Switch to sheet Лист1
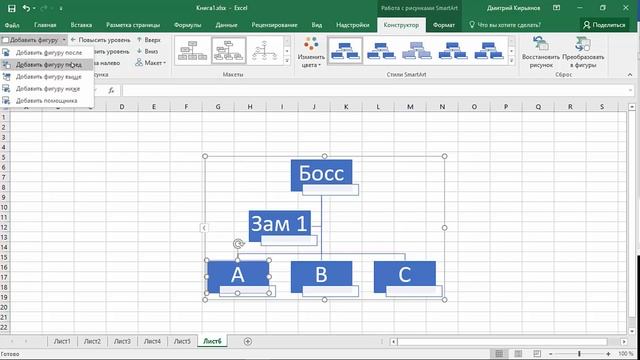This screenshot has height=360, width=640. point(62,341)
